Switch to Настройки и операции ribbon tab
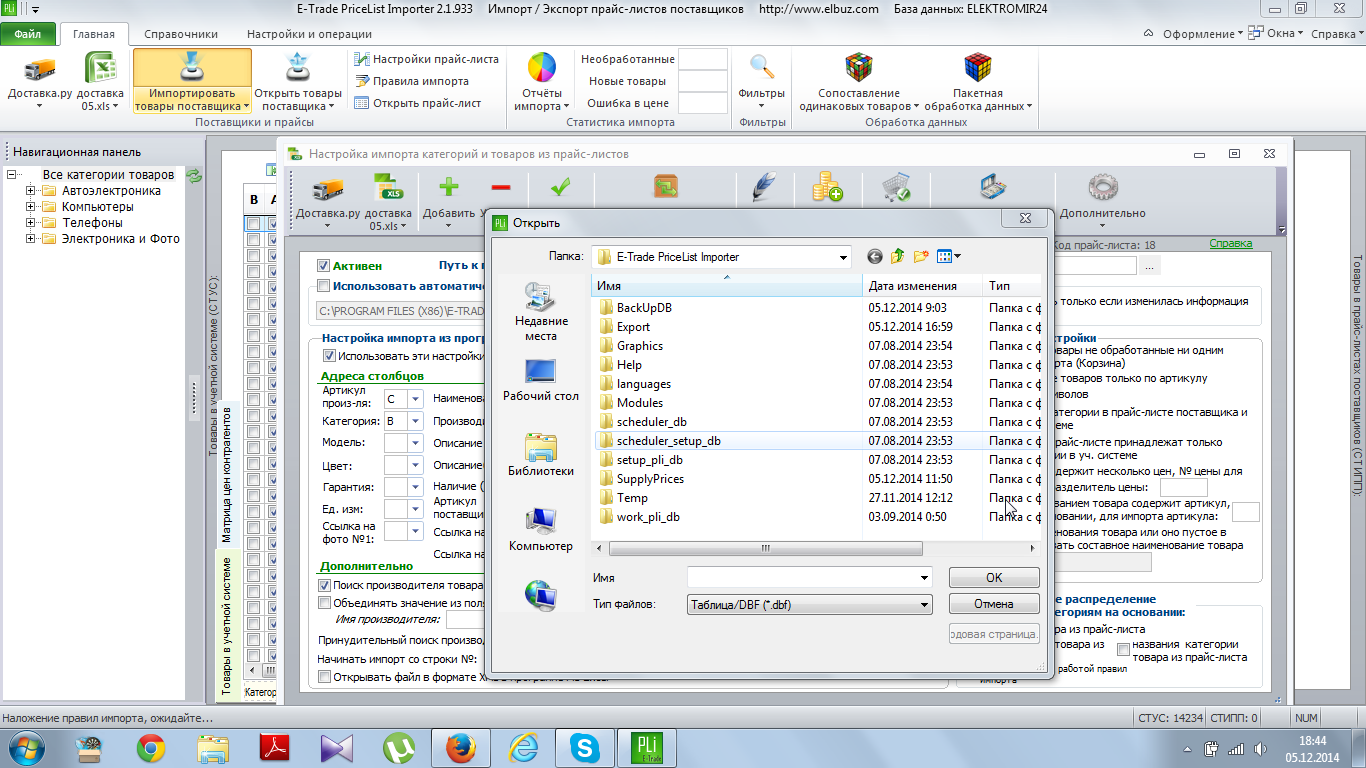The width and height of the screenshot is (1366, 768). pos(309,34)
